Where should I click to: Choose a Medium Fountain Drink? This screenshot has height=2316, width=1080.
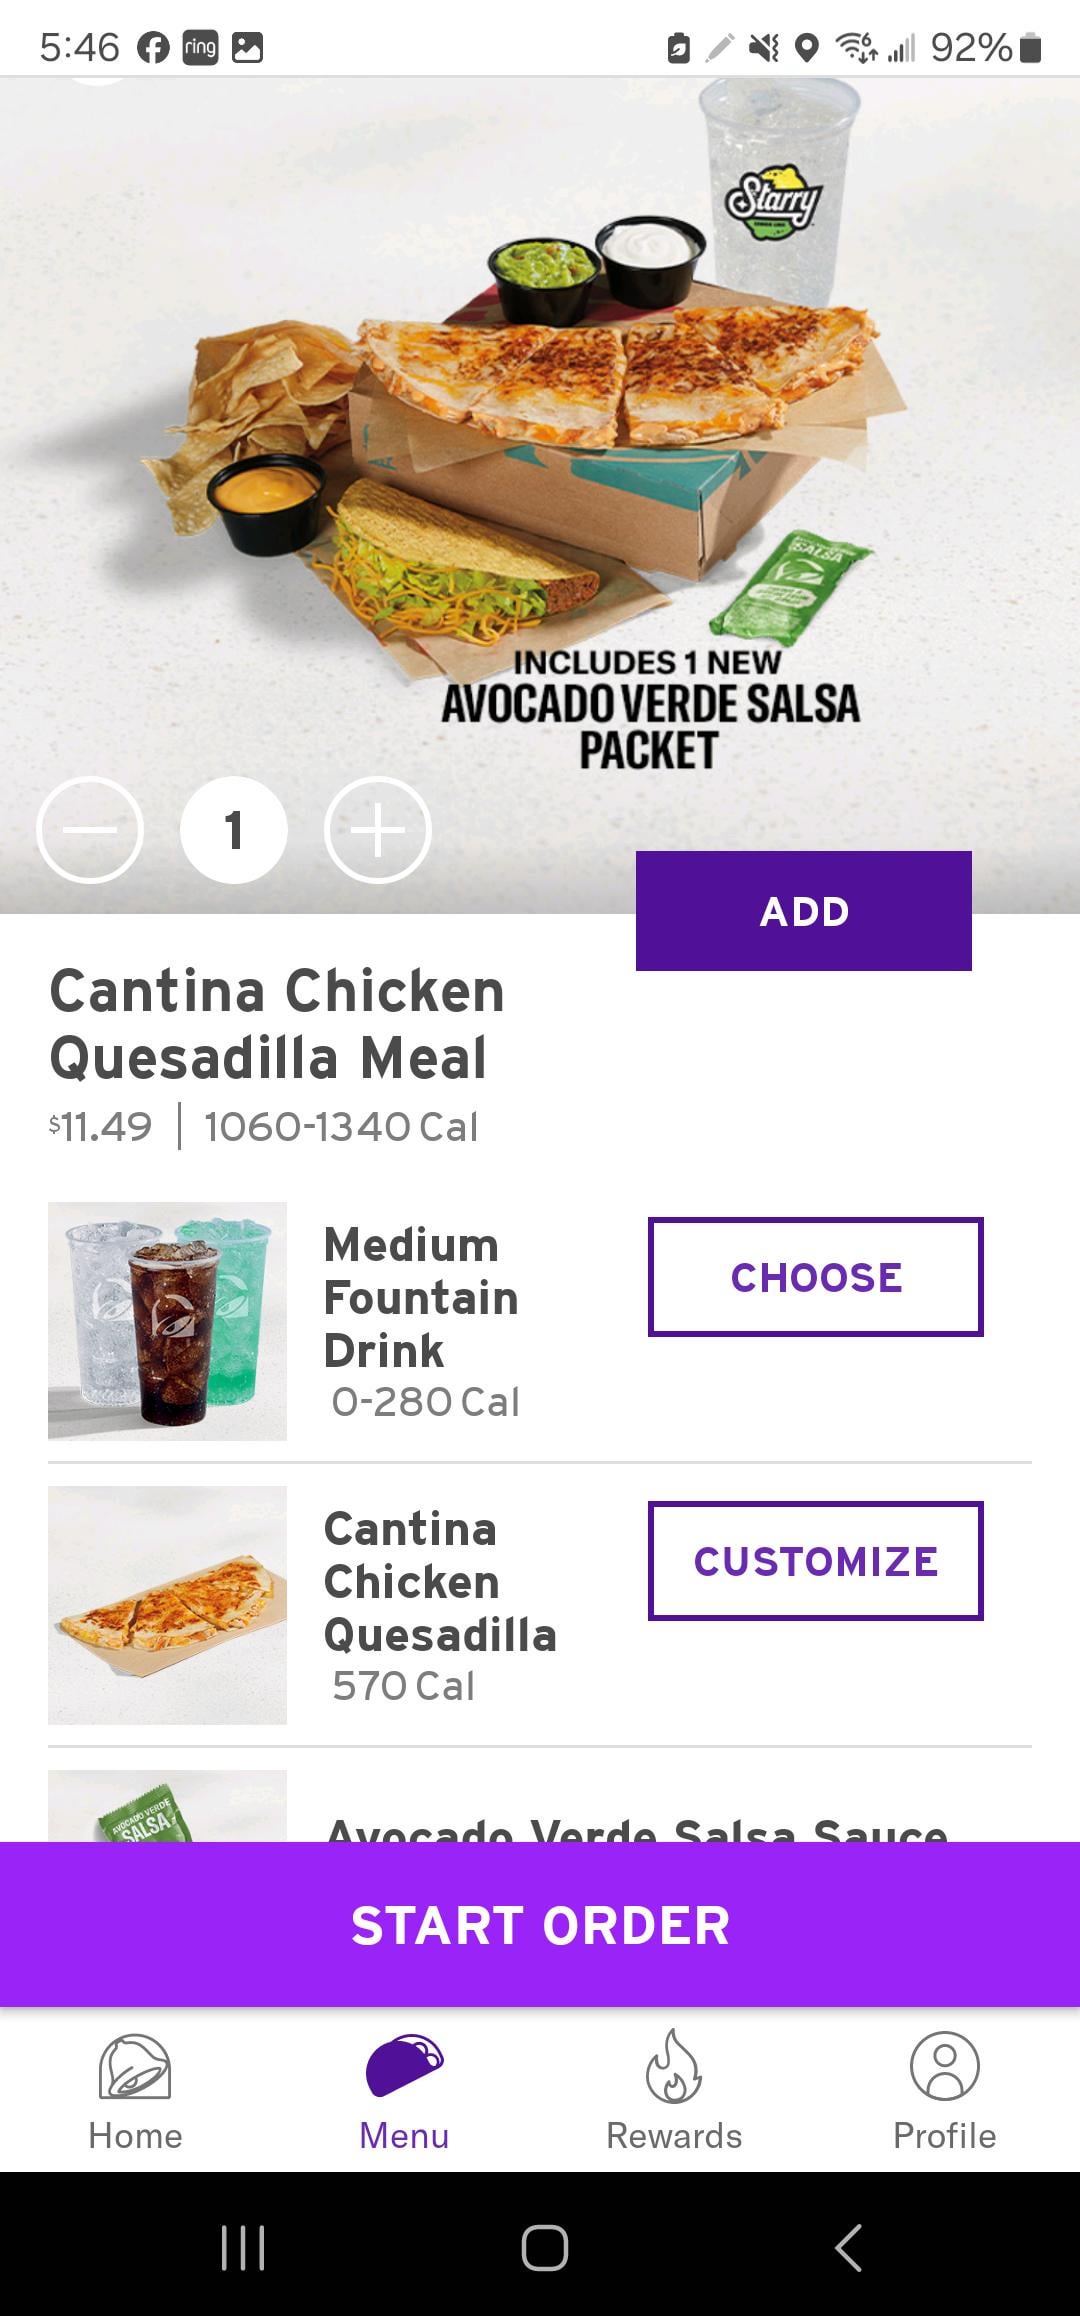tap(815, 1277)
